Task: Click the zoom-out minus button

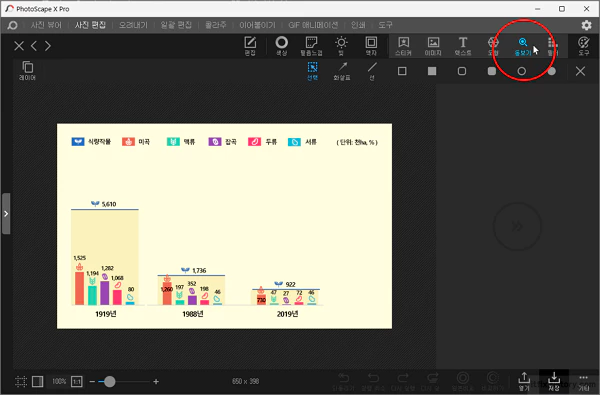Action: tap(92, 382)
